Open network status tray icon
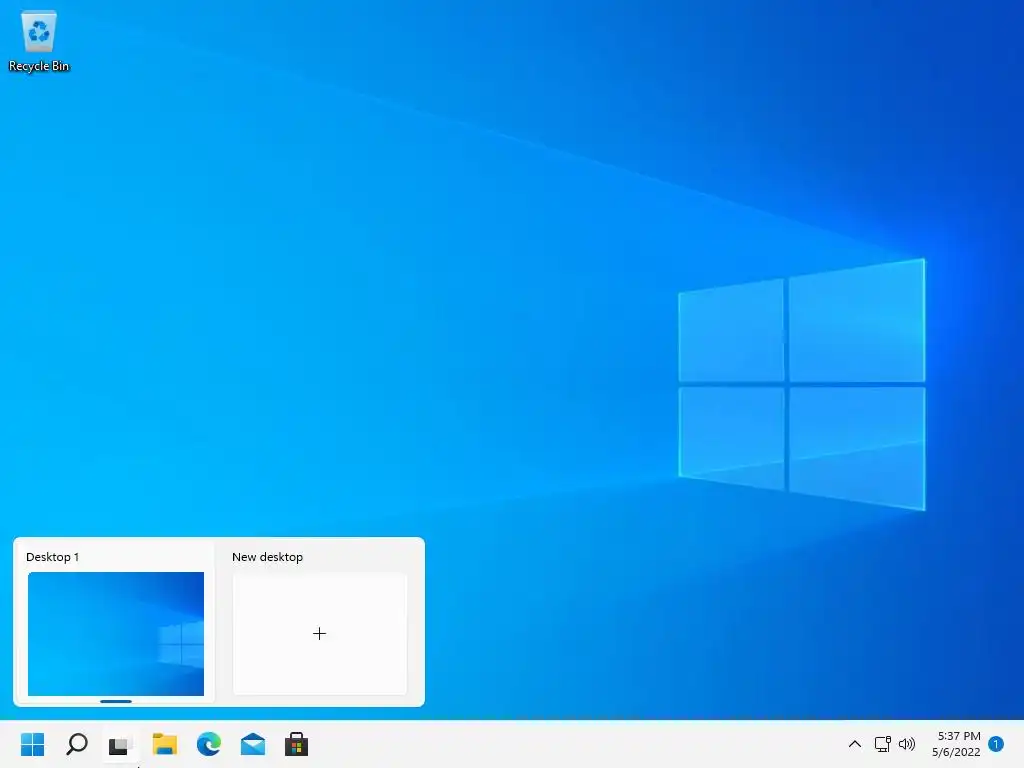 pyautogui.click(x=882, y=744)
